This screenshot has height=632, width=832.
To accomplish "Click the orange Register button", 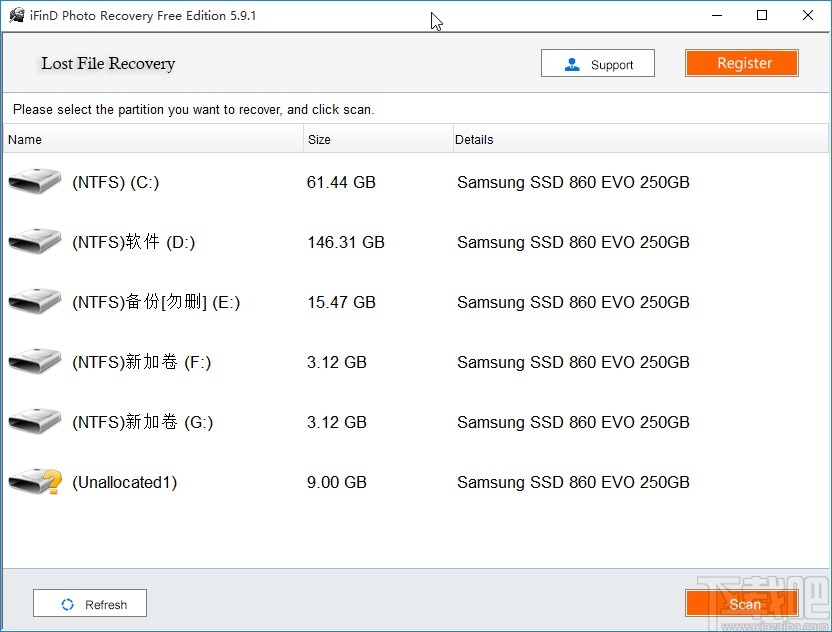I will point(741,63).
